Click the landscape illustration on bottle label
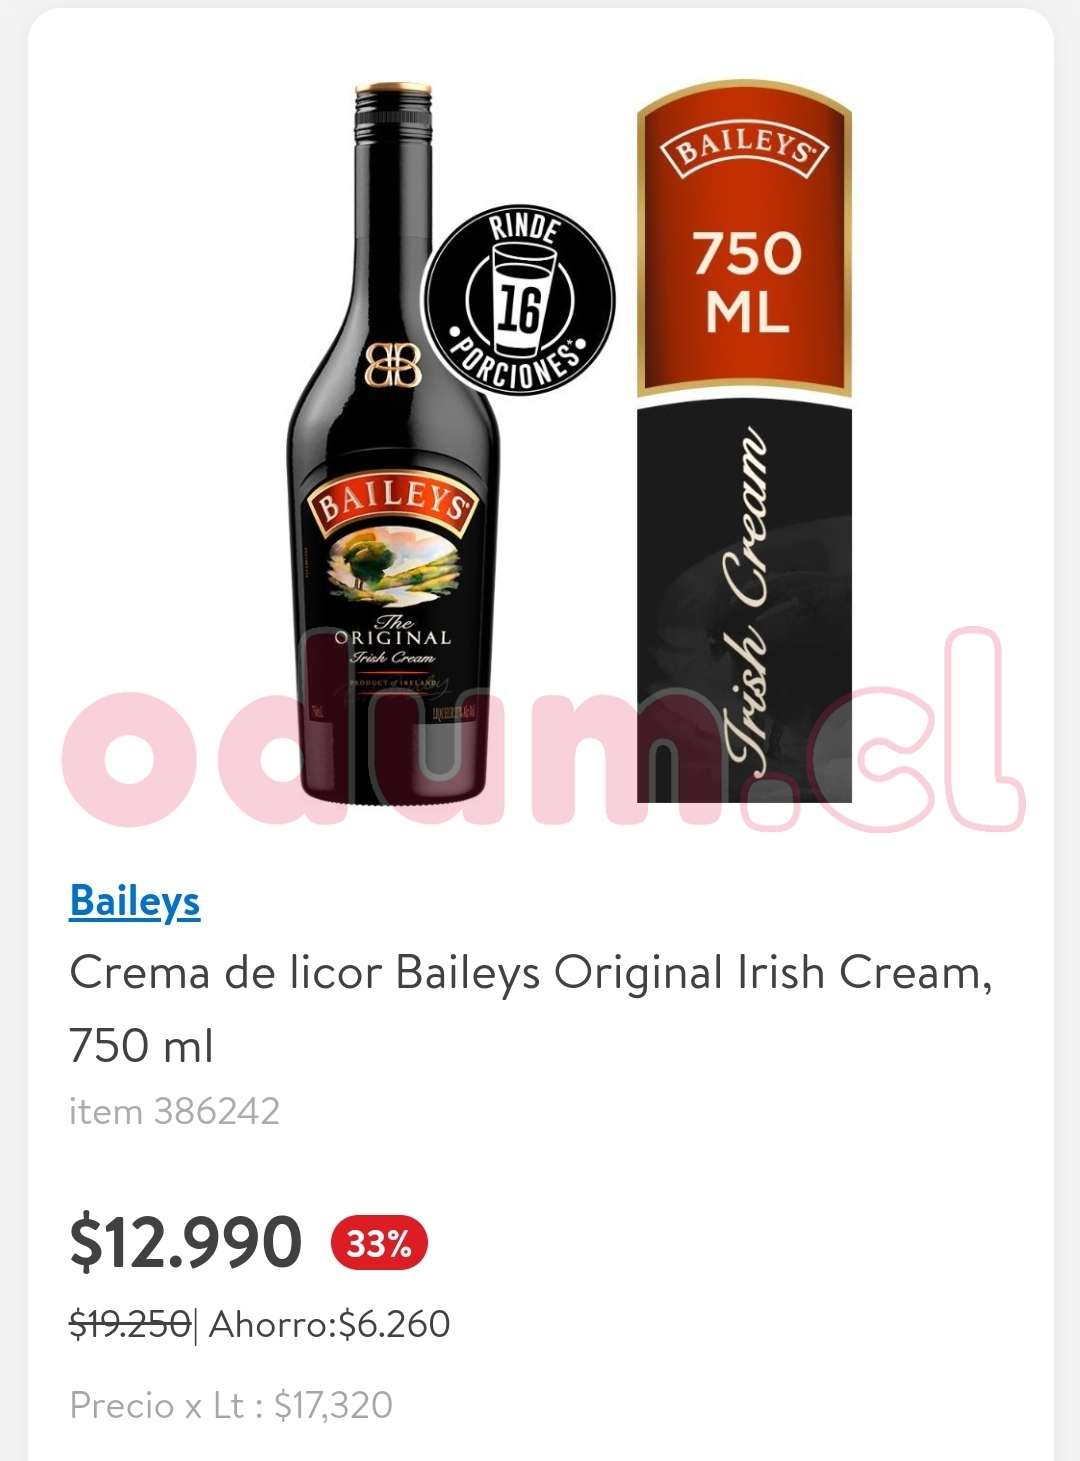The width and height of the screenshot is (1080, 1461). click(x=393, y=570)
